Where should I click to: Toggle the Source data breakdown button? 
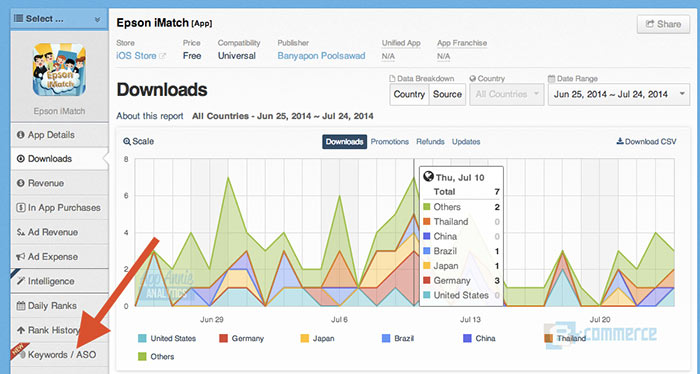click(447, 94)
